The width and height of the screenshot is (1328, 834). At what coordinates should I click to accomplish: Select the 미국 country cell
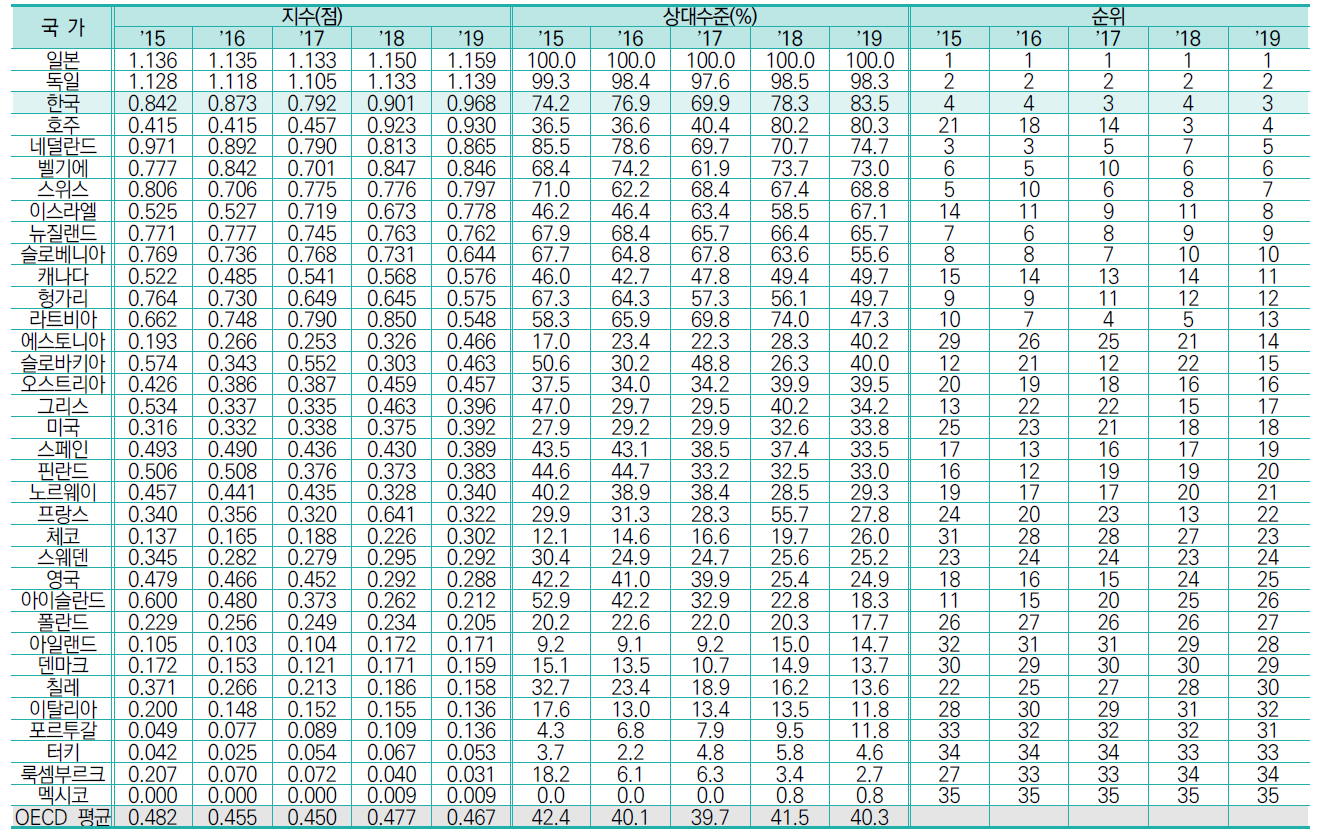pos(61,427)
